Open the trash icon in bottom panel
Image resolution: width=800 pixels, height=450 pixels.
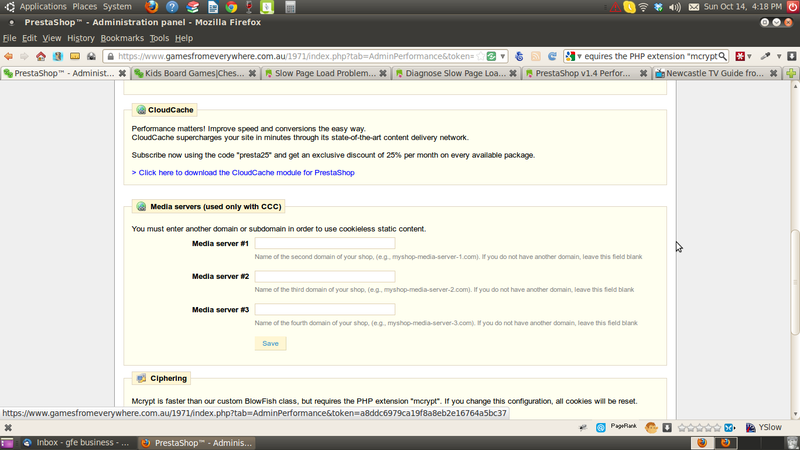coord(790,442)
